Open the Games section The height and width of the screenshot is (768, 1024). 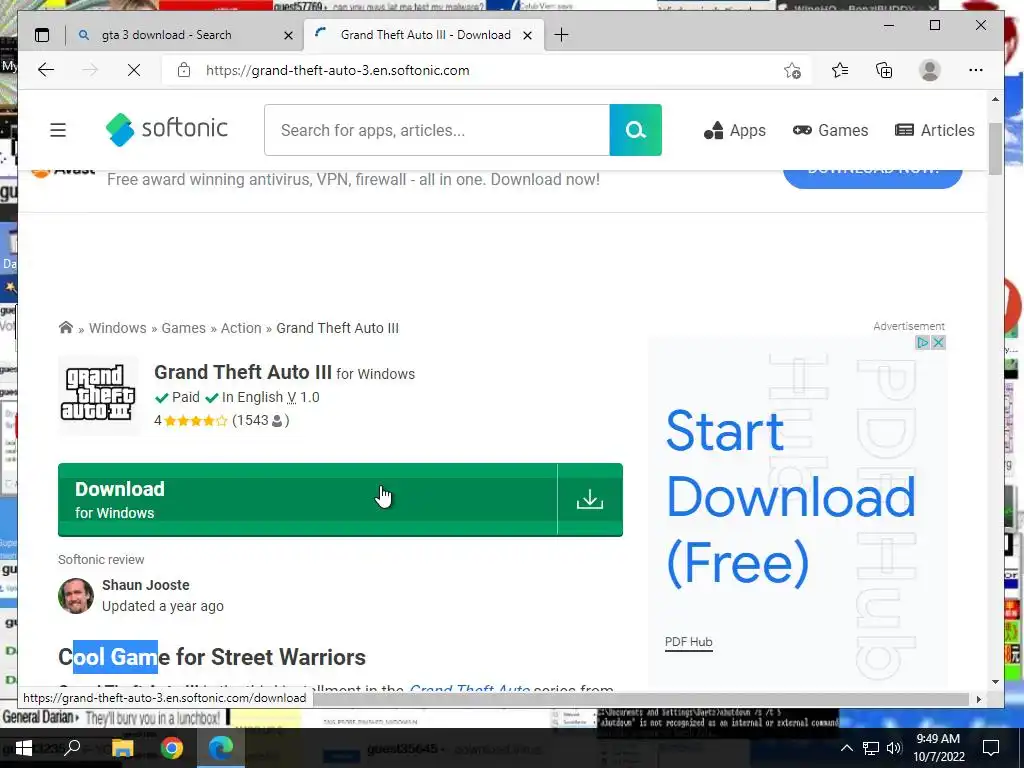click(x=830, y=131)
